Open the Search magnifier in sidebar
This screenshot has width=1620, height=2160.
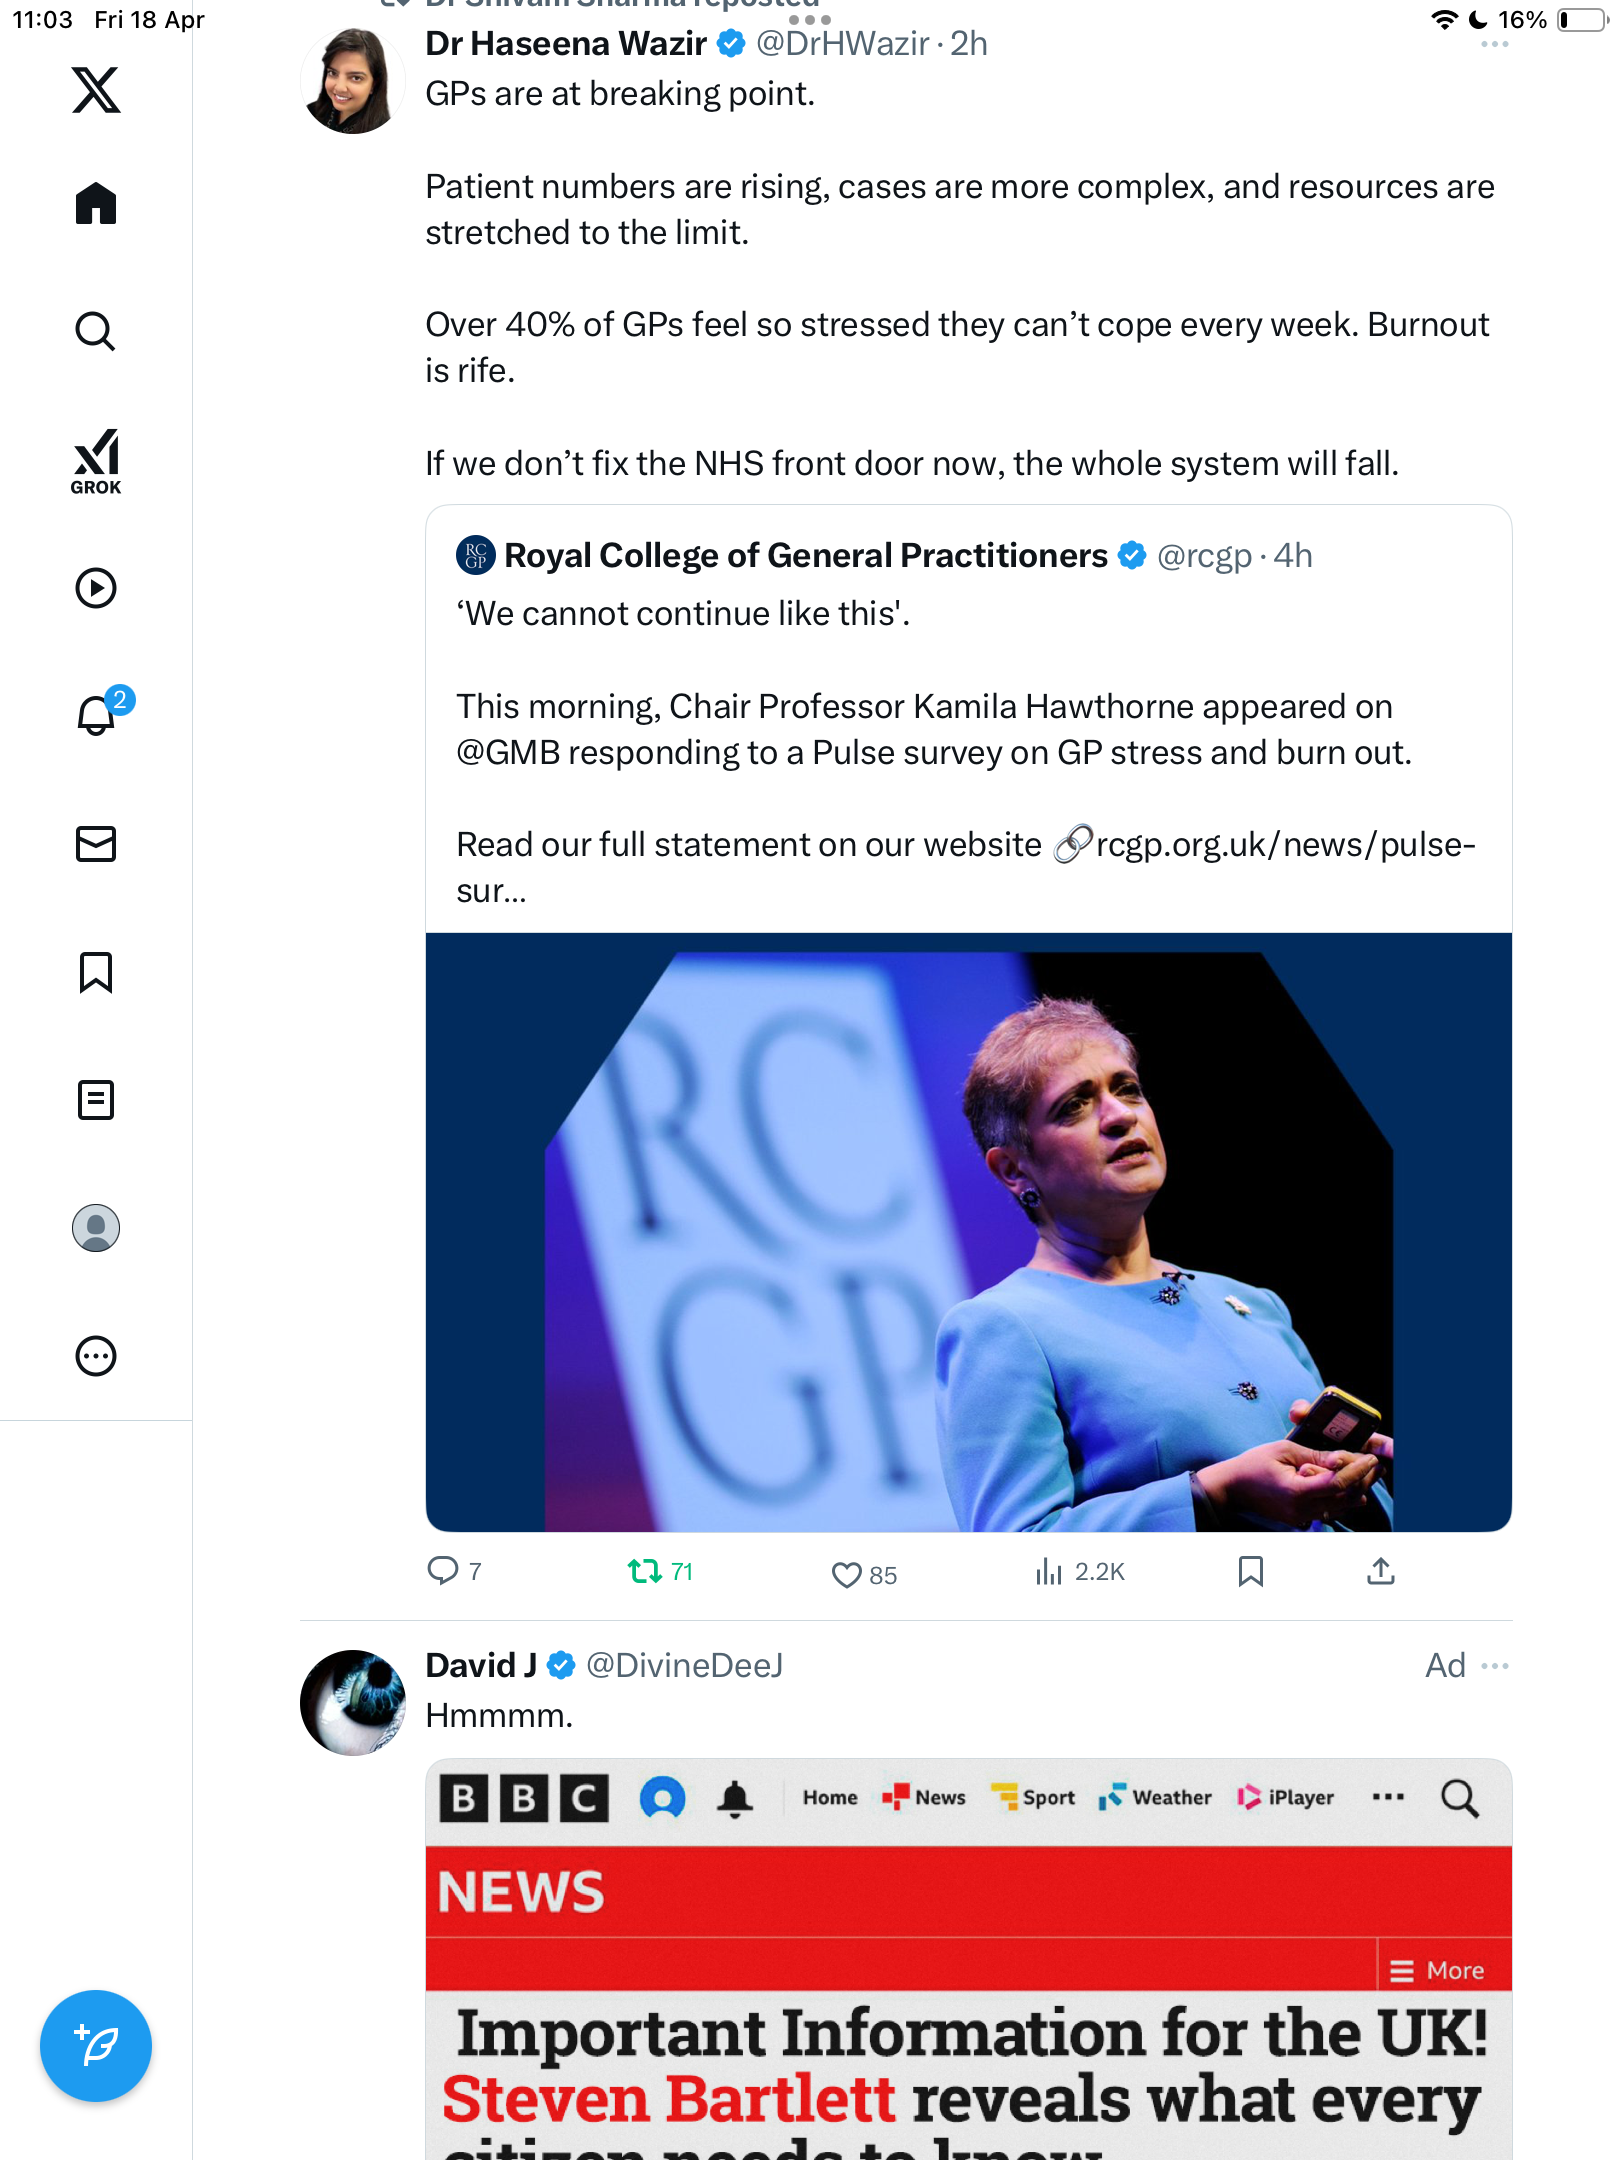pos(96,331)
